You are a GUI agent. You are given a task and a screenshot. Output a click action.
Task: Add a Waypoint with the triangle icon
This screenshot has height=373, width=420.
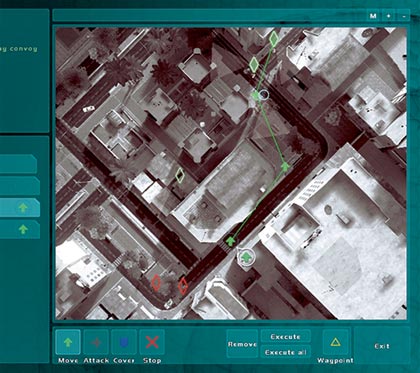click(335, 342)
